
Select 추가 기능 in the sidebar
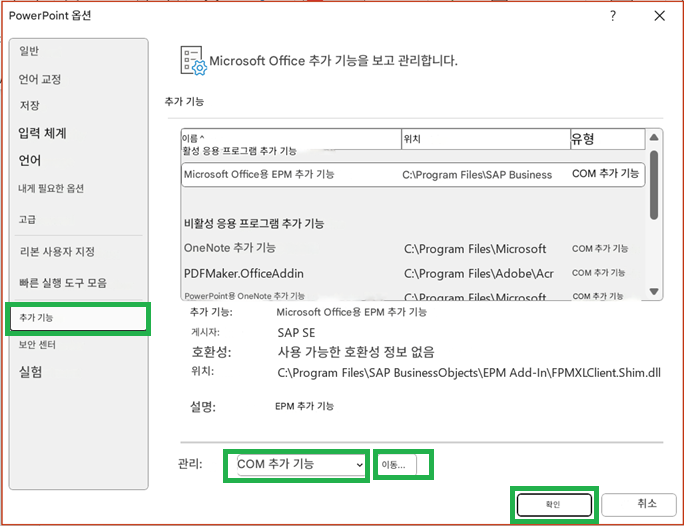[x=79, y=318]
